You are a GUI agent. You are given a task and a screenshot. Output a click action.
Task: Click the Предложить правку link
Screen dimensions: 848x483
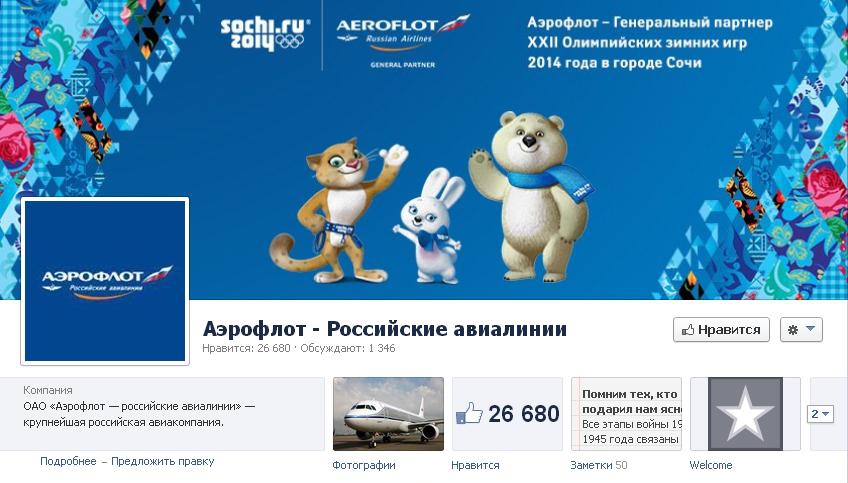[x=163, y=461]
